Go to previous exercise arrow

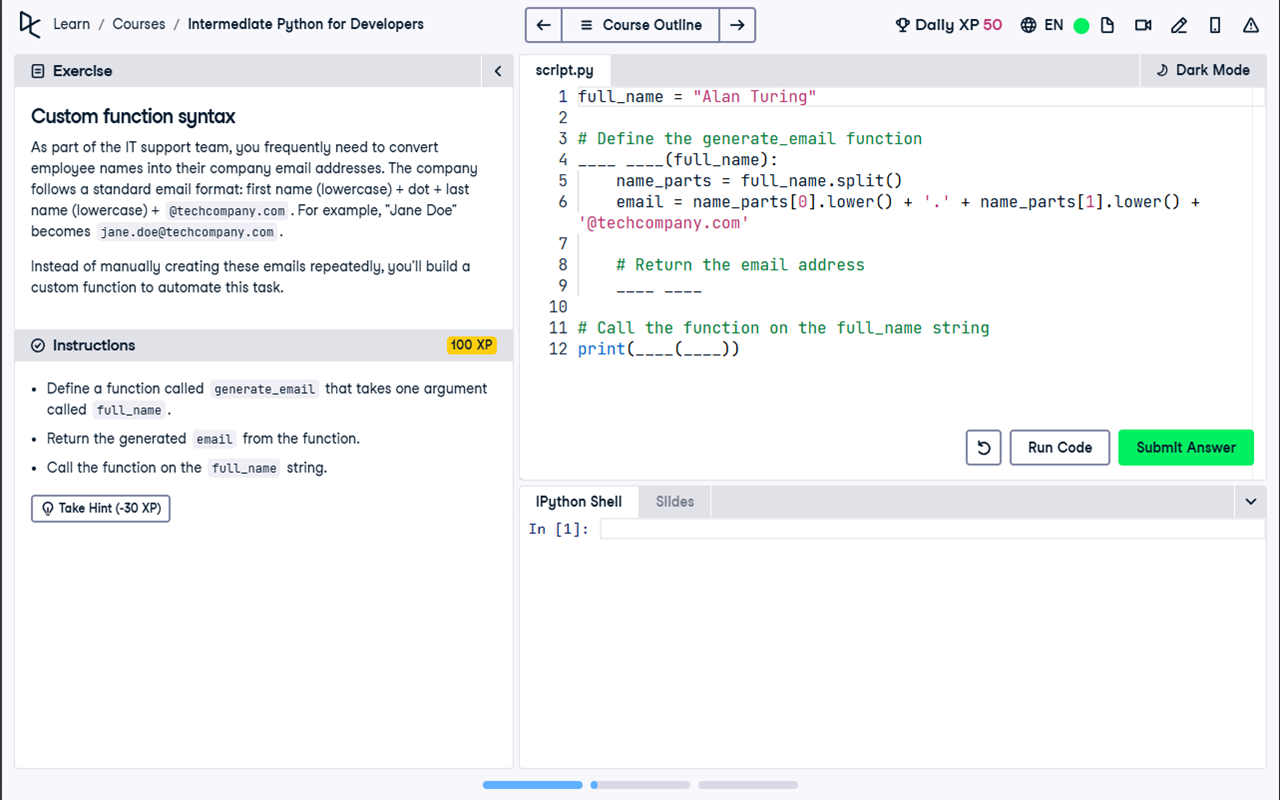click(543, 25)
